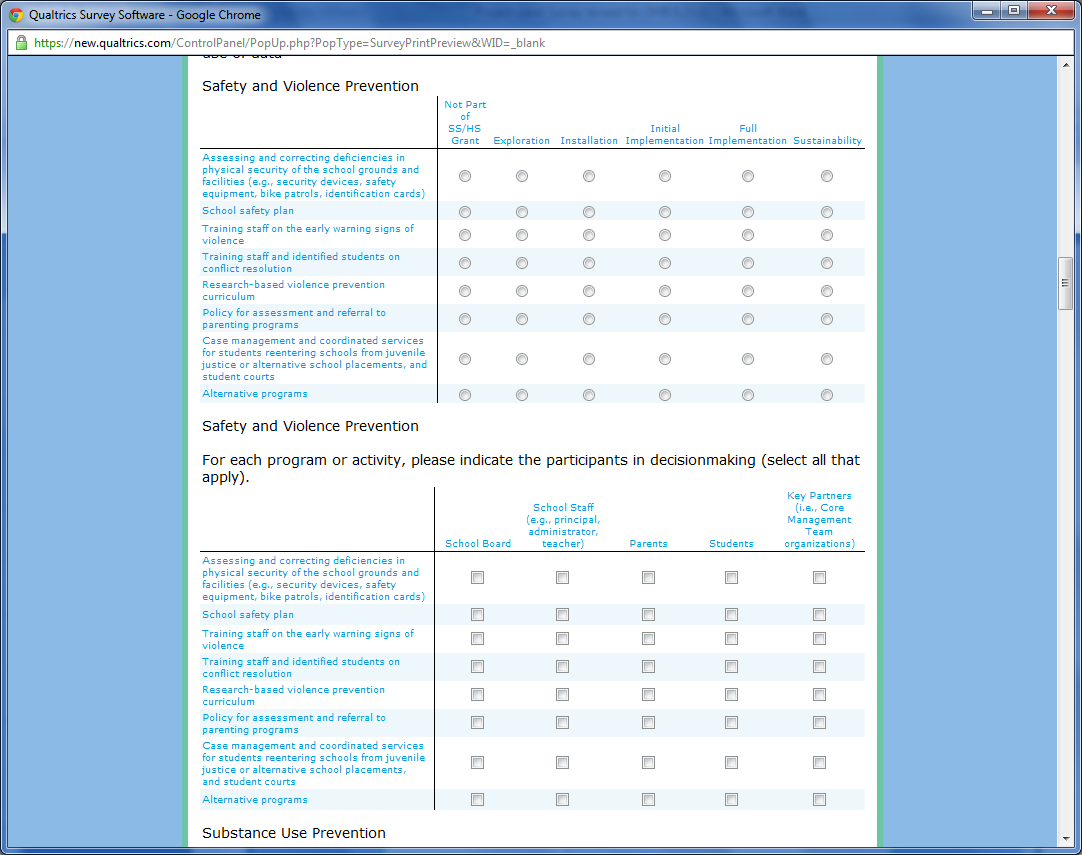This screenshot has width=1082, height=855.
Task: Click School safety plan label in the stage table
Action: click(x=248, y=210)
